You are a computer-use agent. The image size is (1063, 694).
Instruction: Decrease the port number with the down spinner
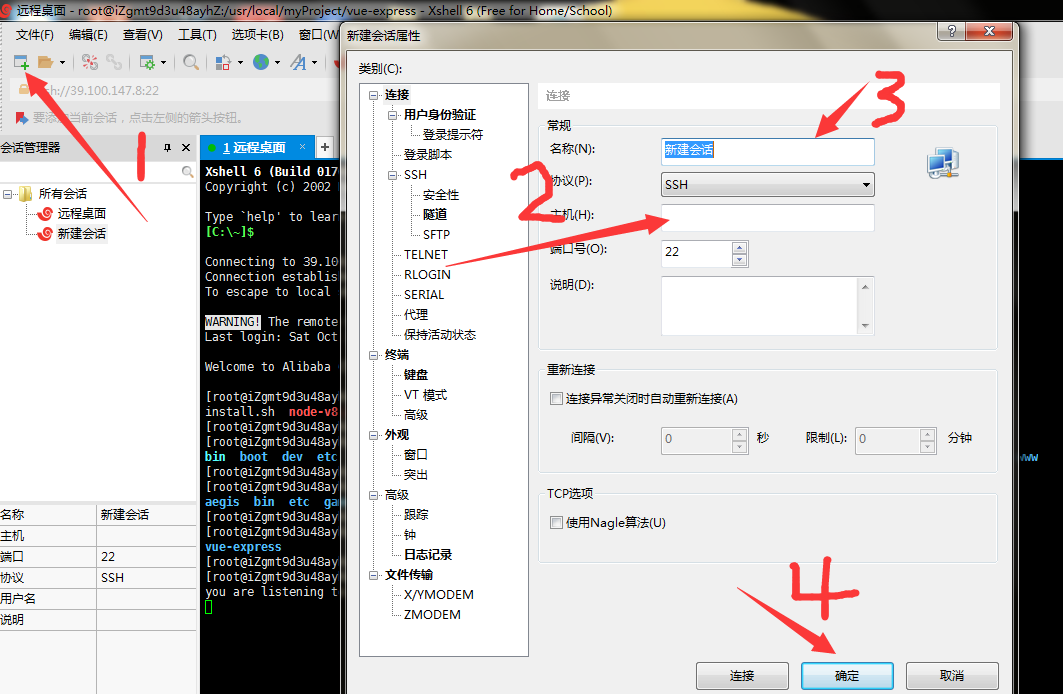pos(740,260)
